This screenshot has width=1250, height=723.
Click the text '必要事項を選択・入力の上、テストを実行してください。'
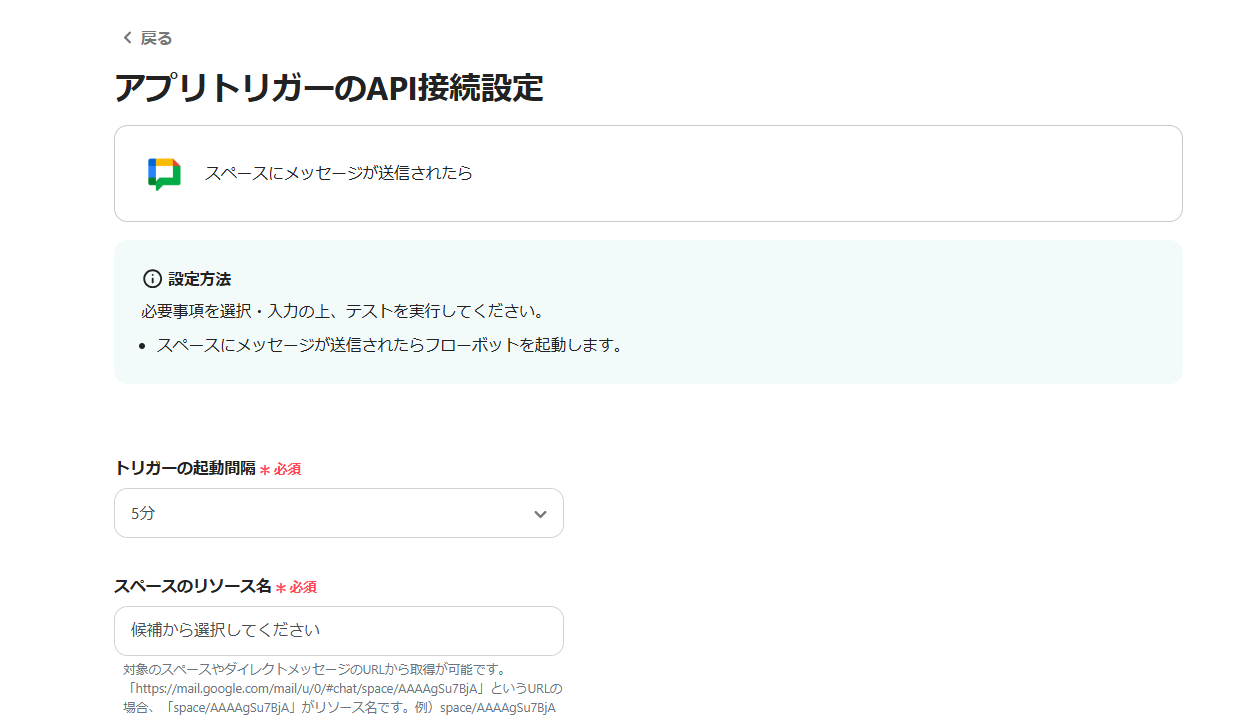[x=343, y=311]
